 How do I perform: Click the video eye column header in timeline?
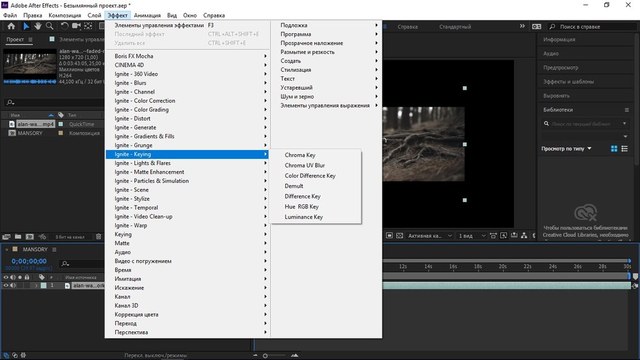(6, 277)
